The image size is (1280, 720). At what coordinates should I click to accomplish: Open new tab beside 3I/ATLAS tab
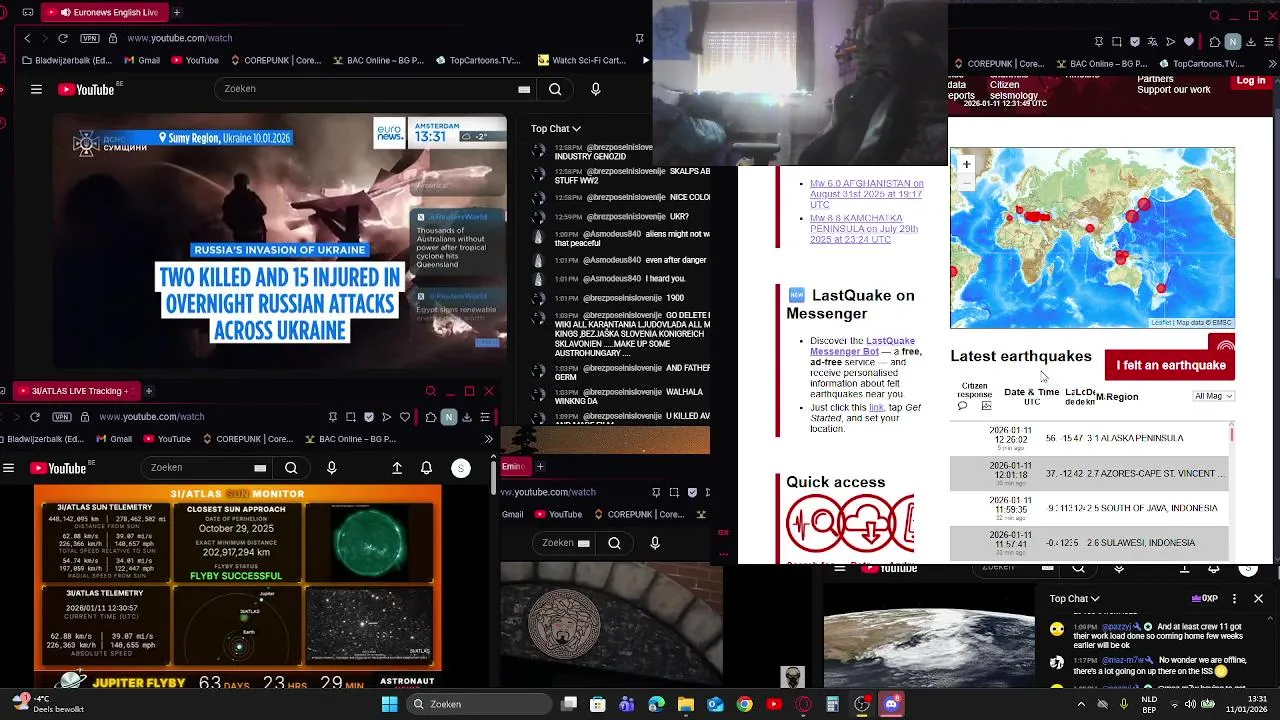[x=148, y=391]
